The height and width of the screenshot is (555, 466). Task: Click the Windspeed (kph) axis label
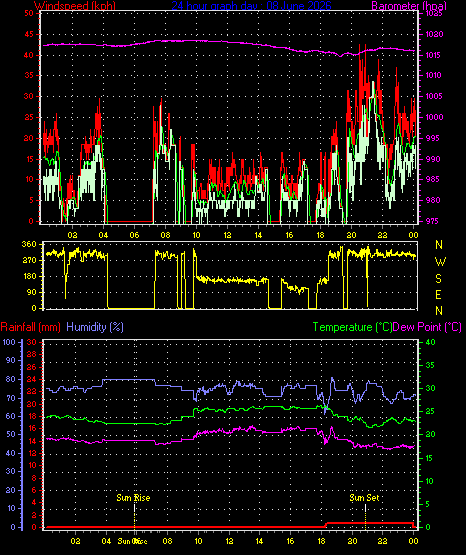point(75,5)
